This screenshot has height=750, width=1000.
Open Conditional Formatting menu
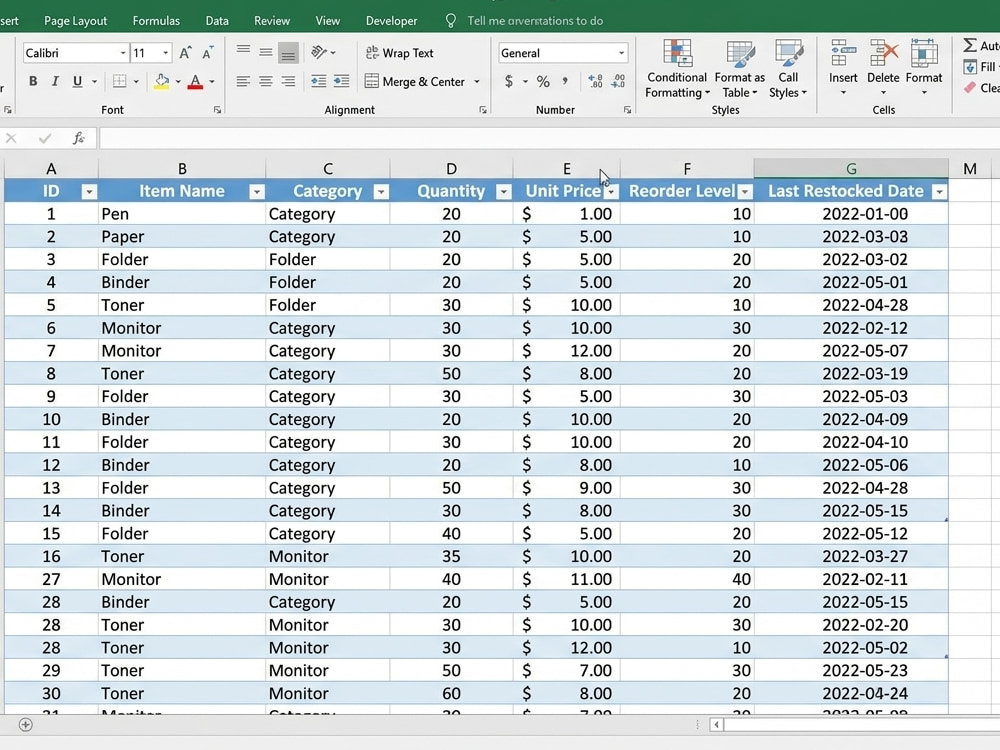click(x=677, y=69)
